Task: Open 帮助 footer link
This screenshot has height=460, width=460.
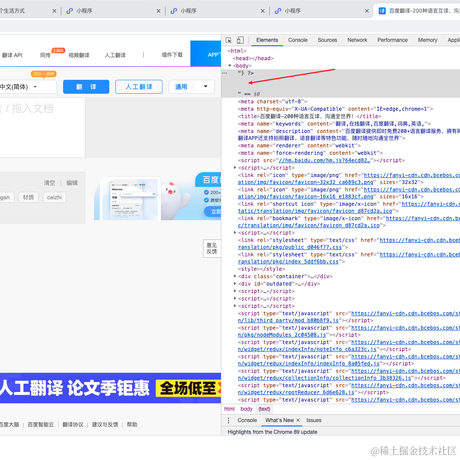Action: pos(132,424)
